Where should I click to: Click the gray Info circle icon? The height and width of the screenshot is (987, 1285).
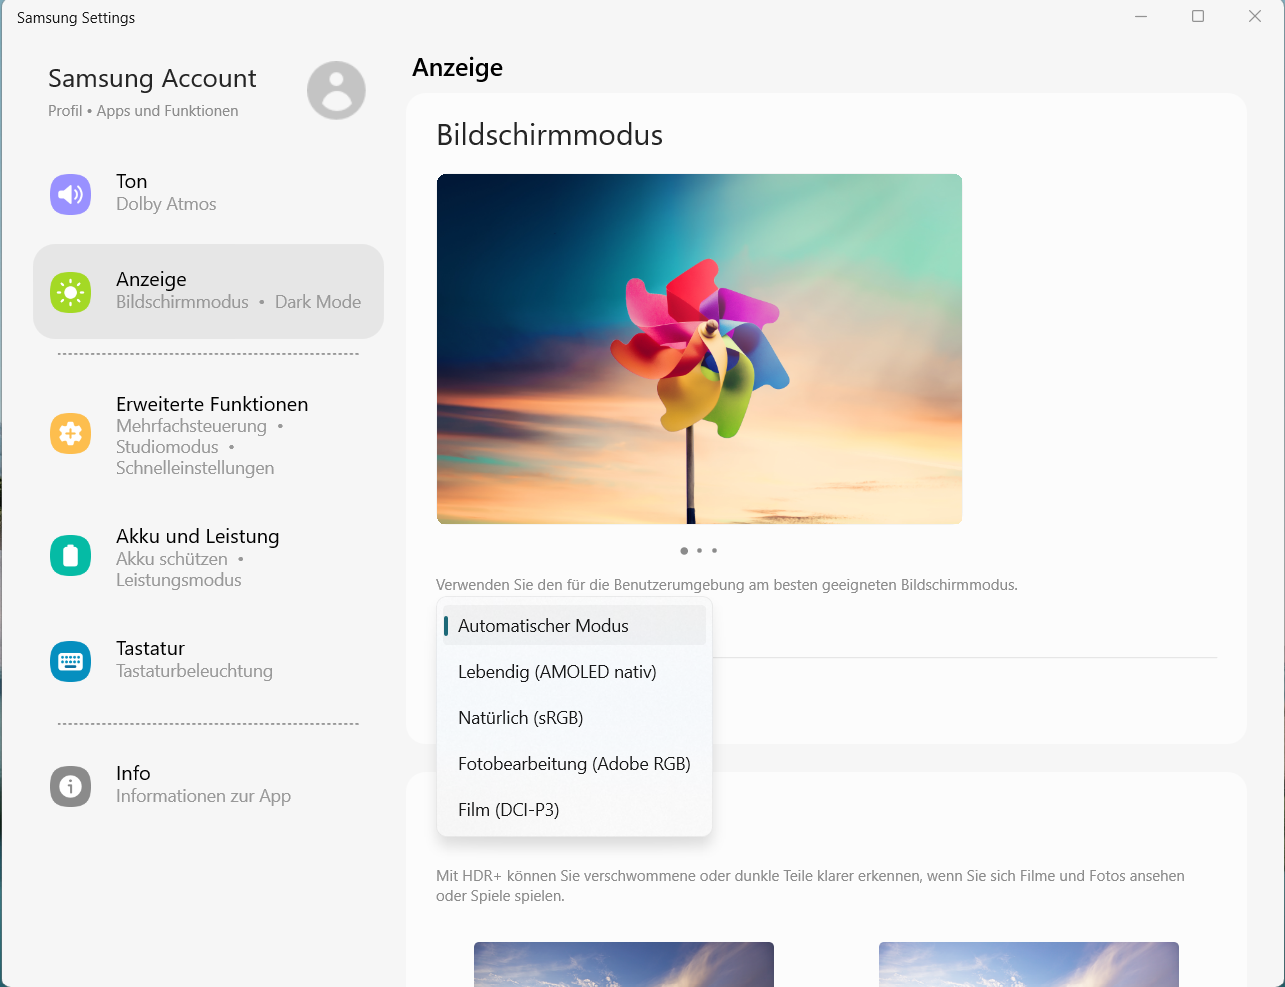70,785
